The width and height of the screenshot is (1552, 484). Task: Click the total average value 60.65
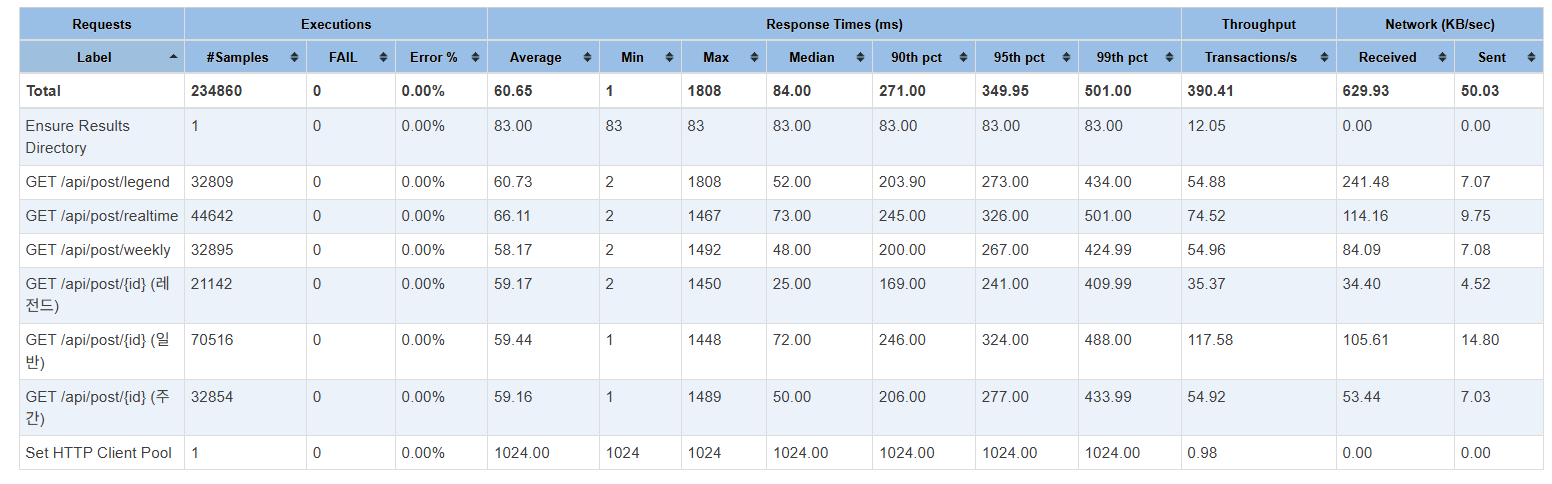tap(513, 91)
